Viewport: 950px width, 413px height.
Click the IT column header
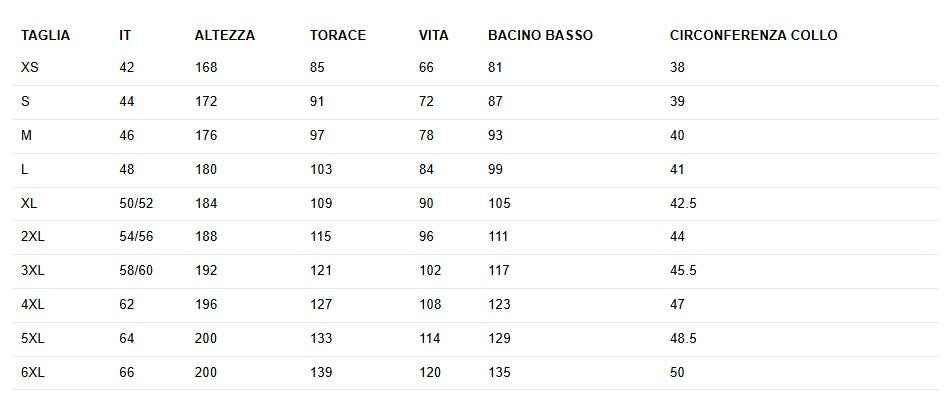(125, 36)
